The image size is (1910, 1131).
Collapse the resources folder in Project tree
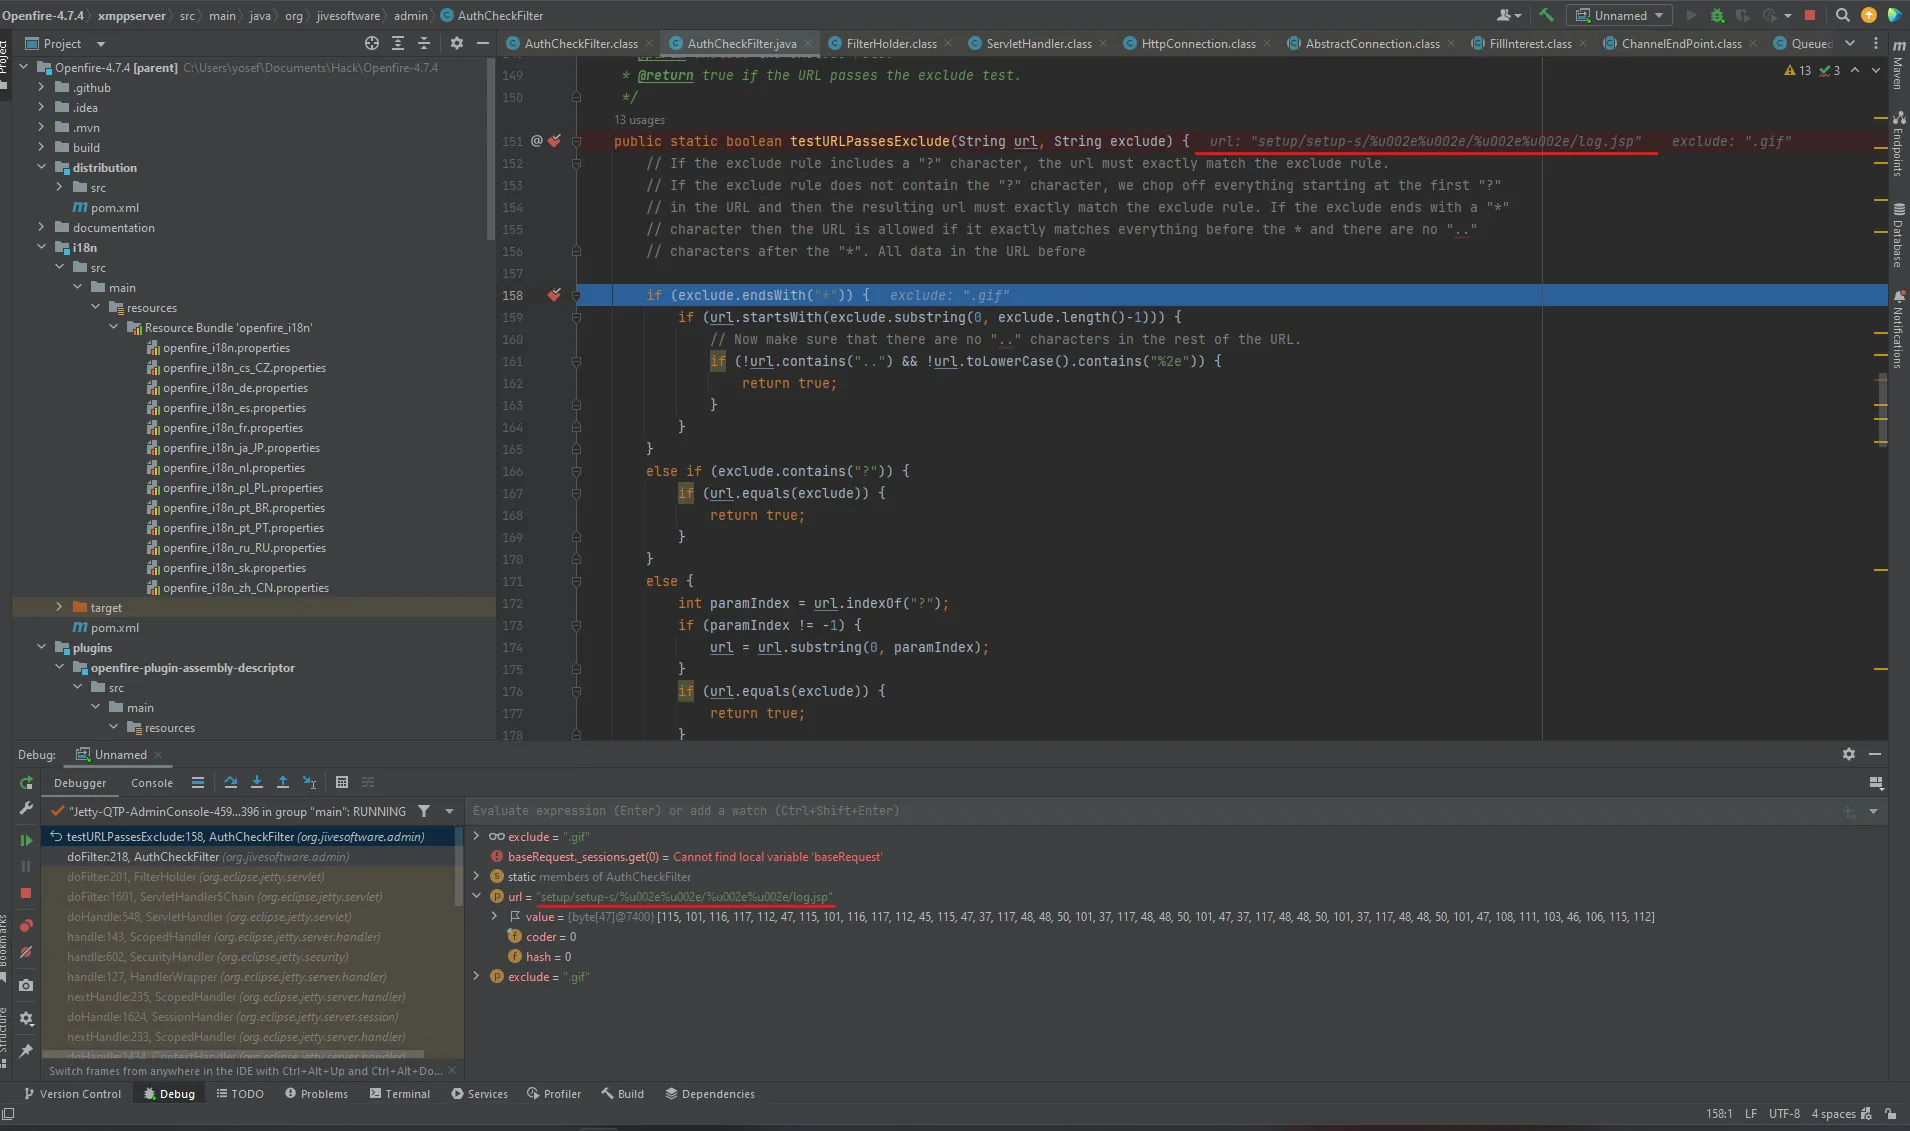97,307
